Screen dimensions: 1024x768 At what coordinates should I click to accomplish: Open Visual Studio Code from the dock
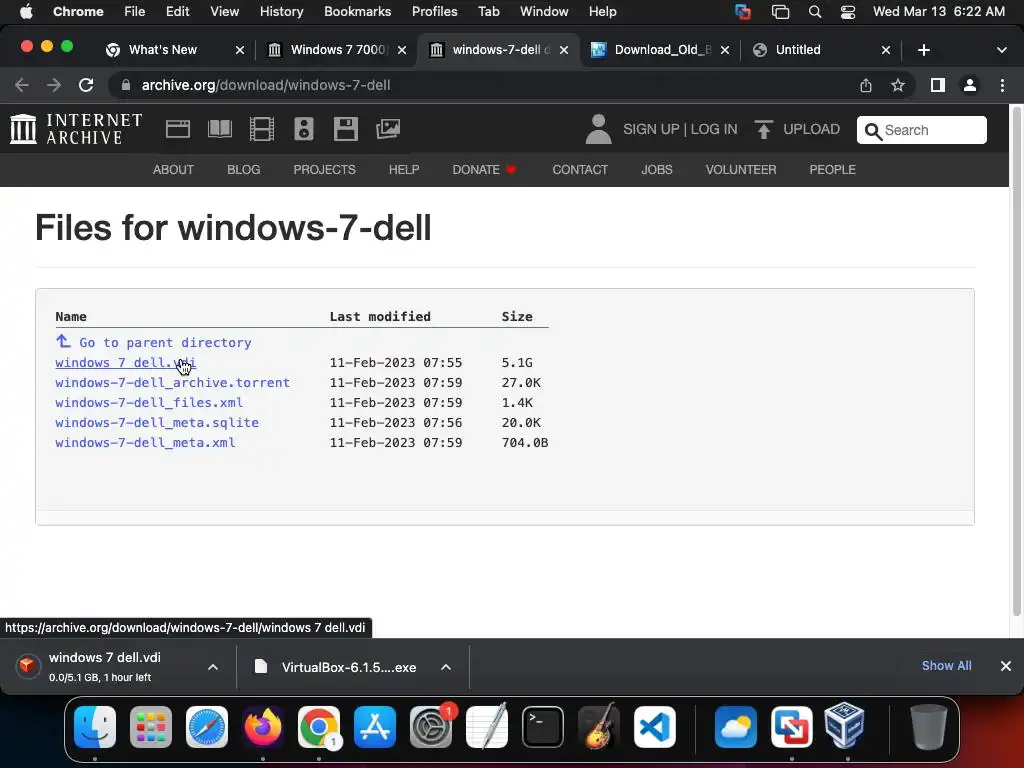654,726
